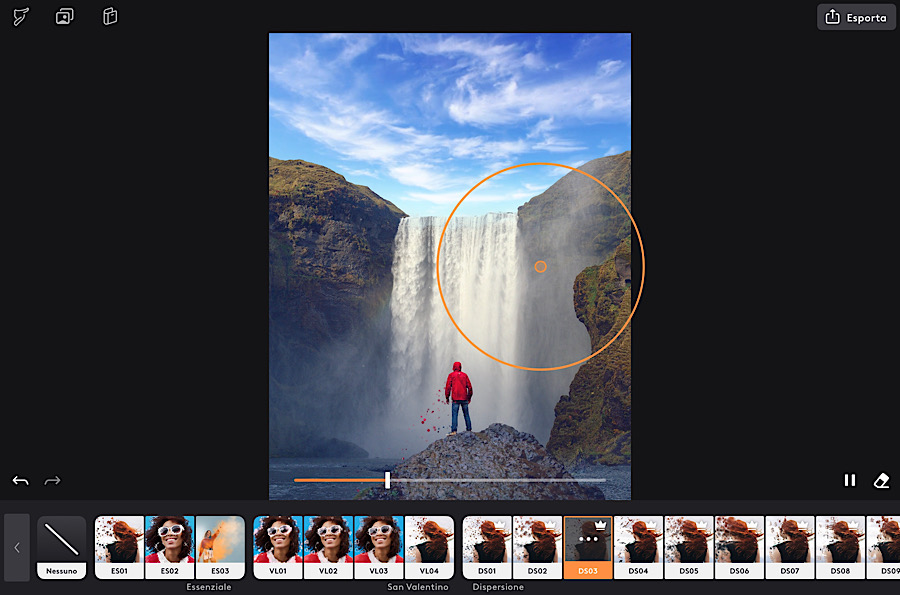Open the book guide icon

[110, 17]
